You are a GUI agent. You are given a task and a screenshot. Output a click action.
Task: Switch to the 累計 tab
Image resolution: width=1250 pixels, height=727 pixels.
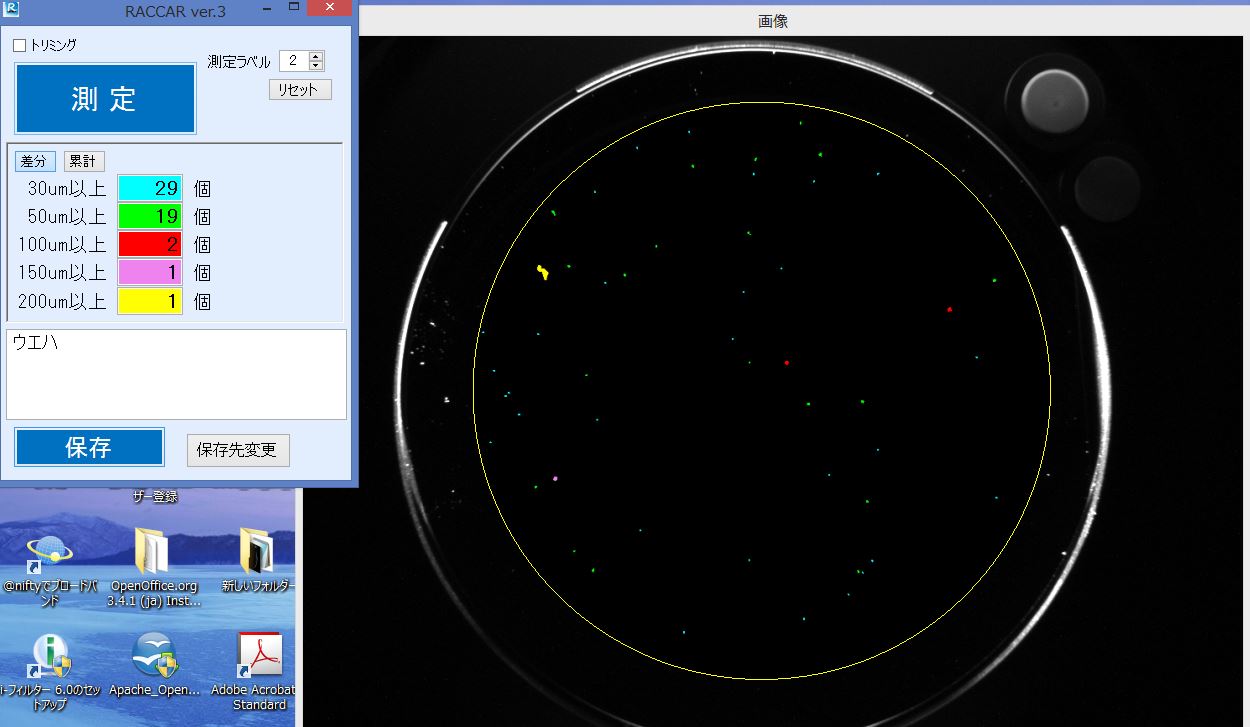tap(84, 161)
